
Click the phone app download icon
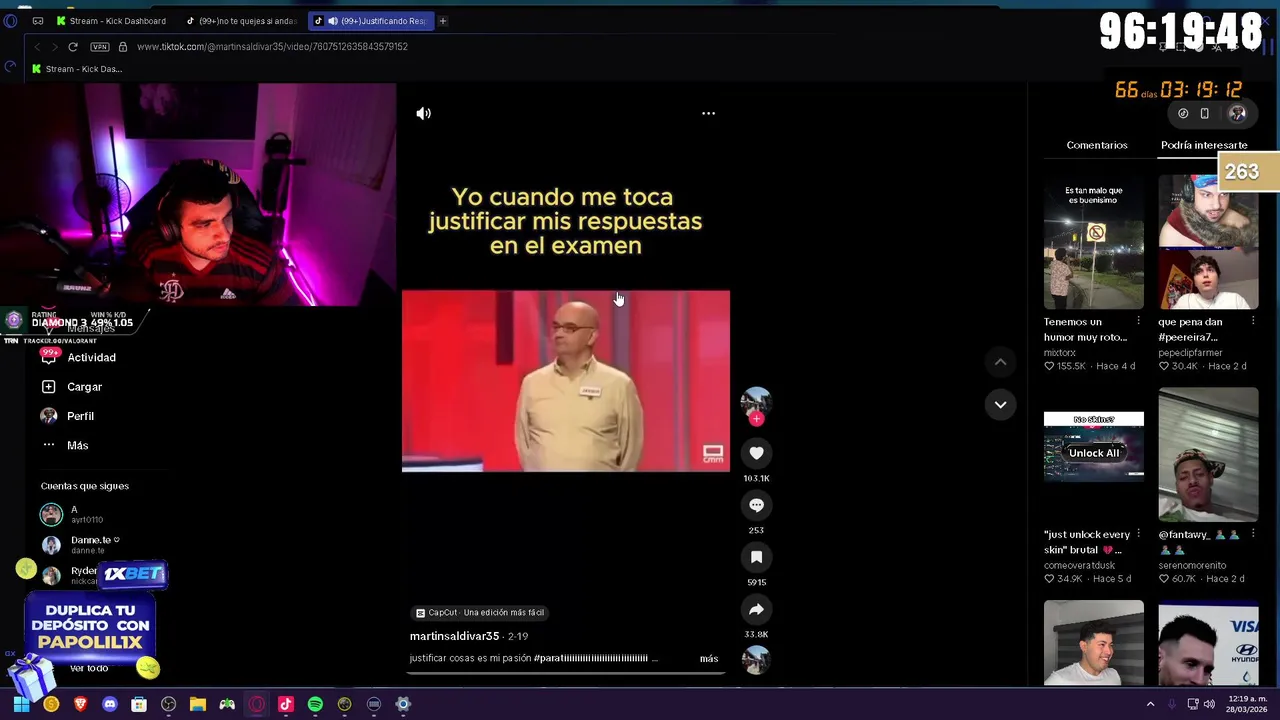1205,114
